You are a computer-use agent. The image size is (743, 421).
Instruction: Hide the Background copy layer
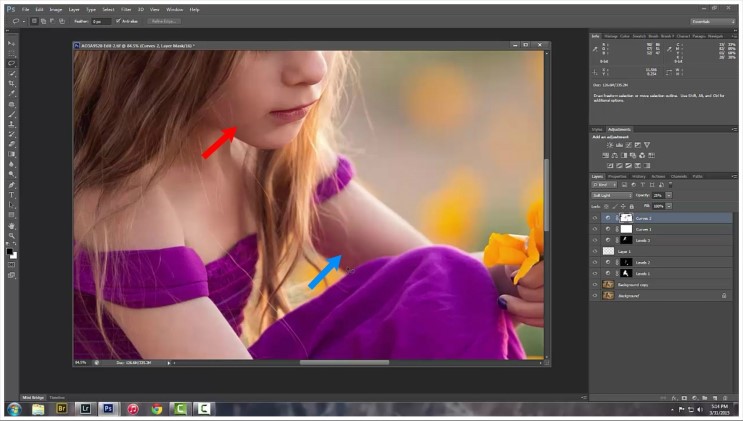point(595,284)
